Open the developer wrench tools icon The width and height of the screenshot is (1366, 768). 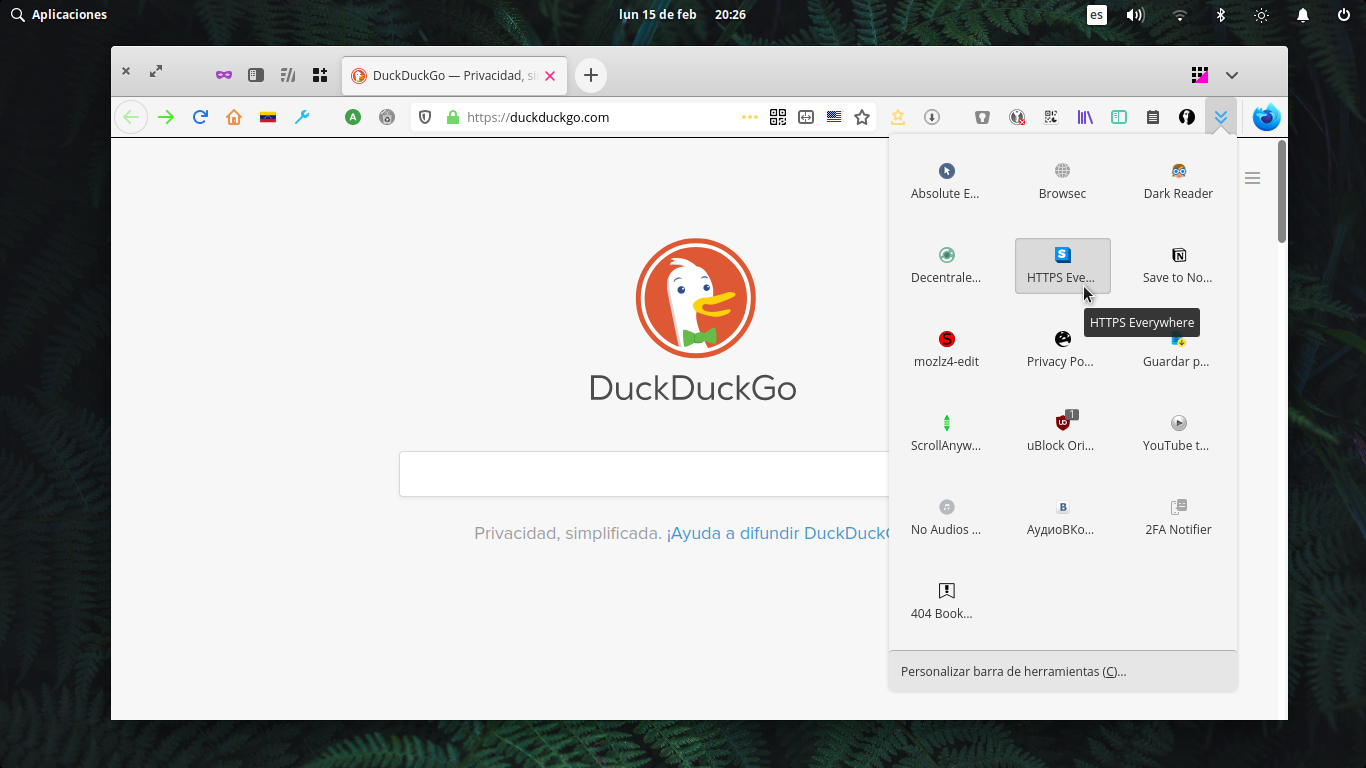302,117
